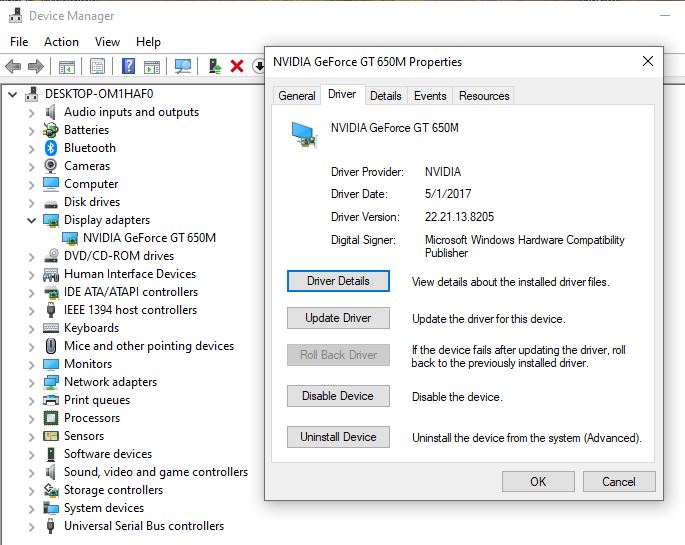
Task: Click the Properties sheet toolbar icon
Action: pos(97,66)
